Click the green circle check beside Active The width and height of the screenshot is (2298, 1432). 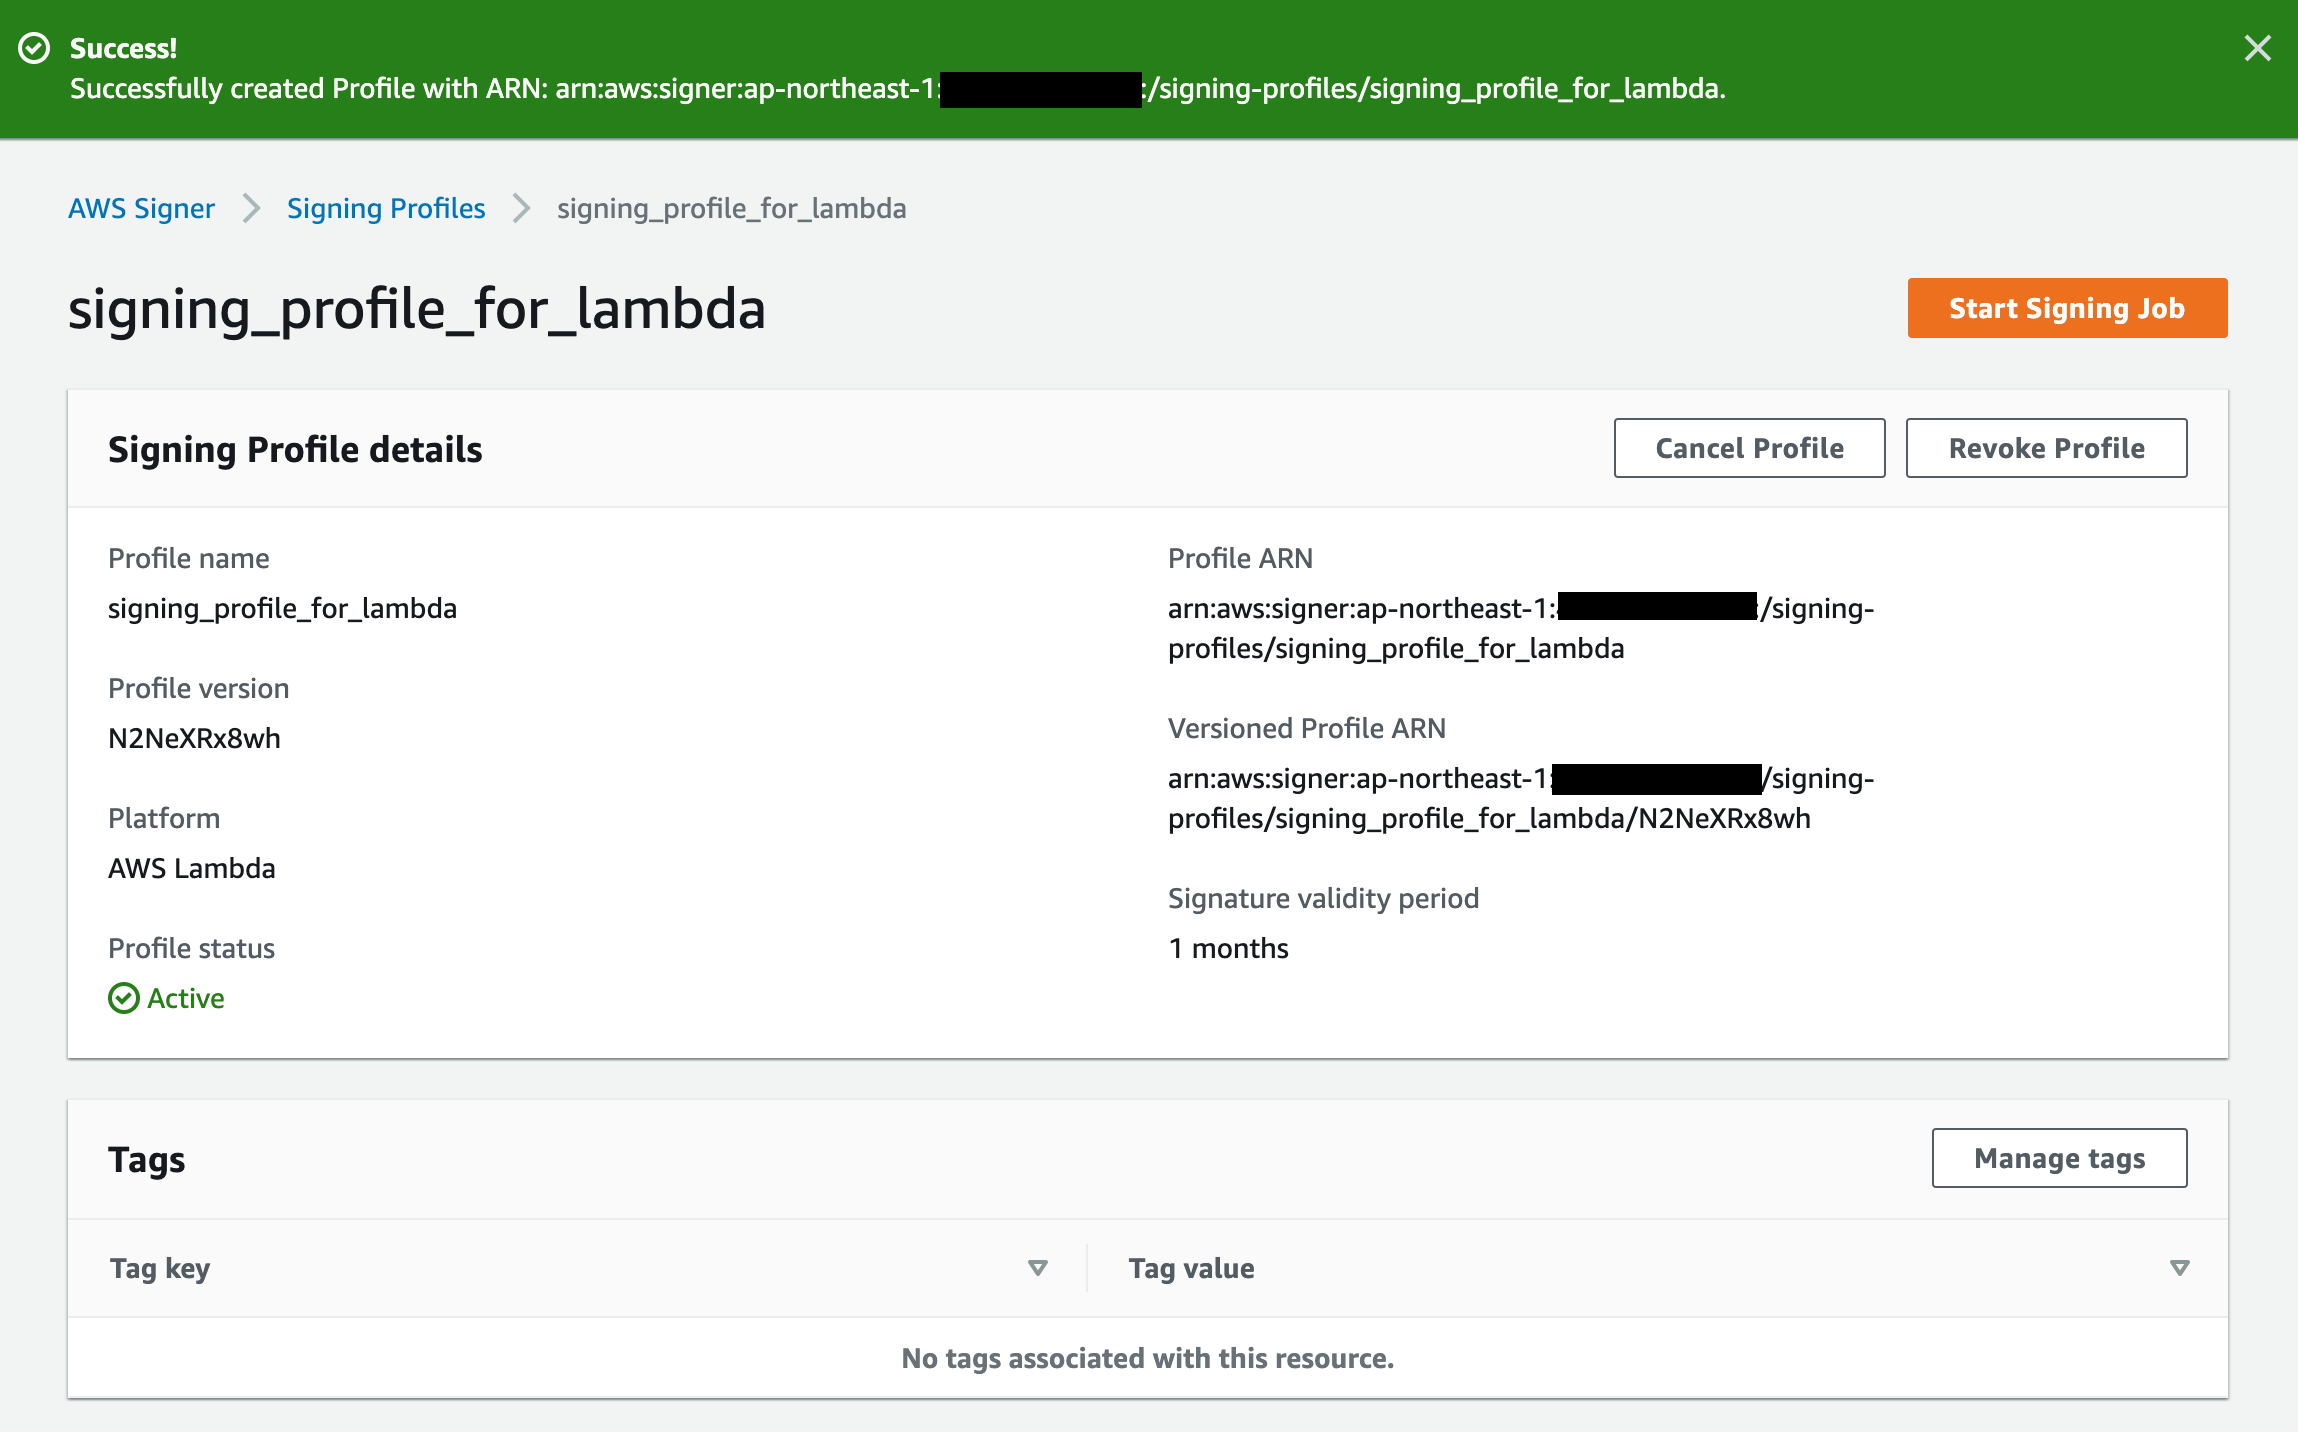pos(123,998)
